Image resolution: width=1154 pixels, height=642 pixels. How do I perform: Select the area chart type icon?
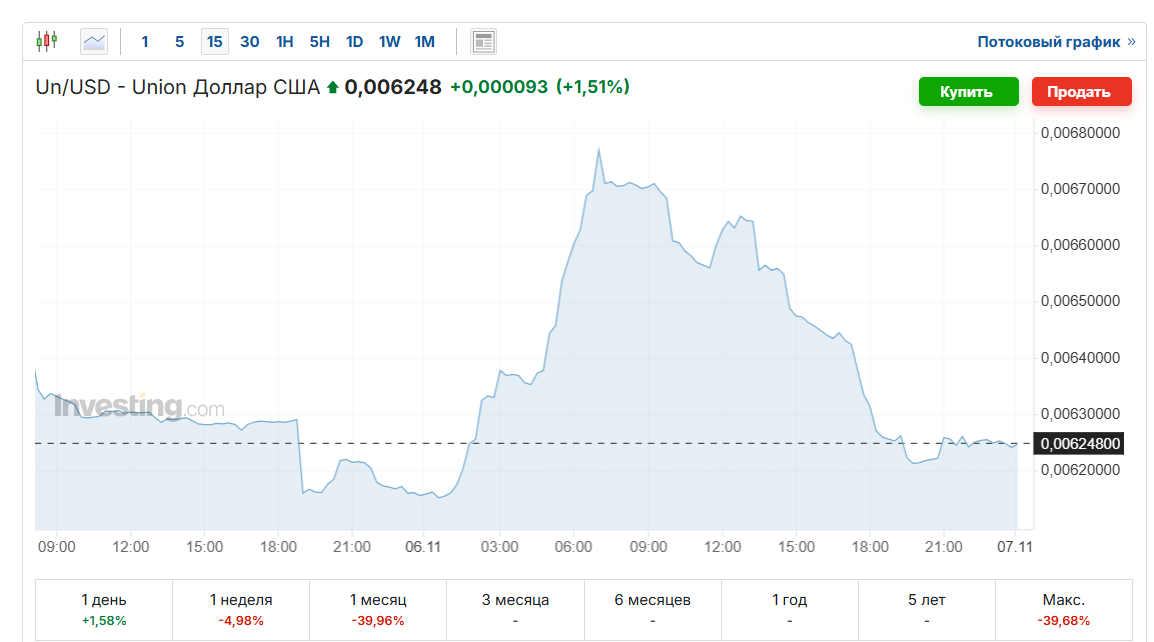click(x=94, y=41)
